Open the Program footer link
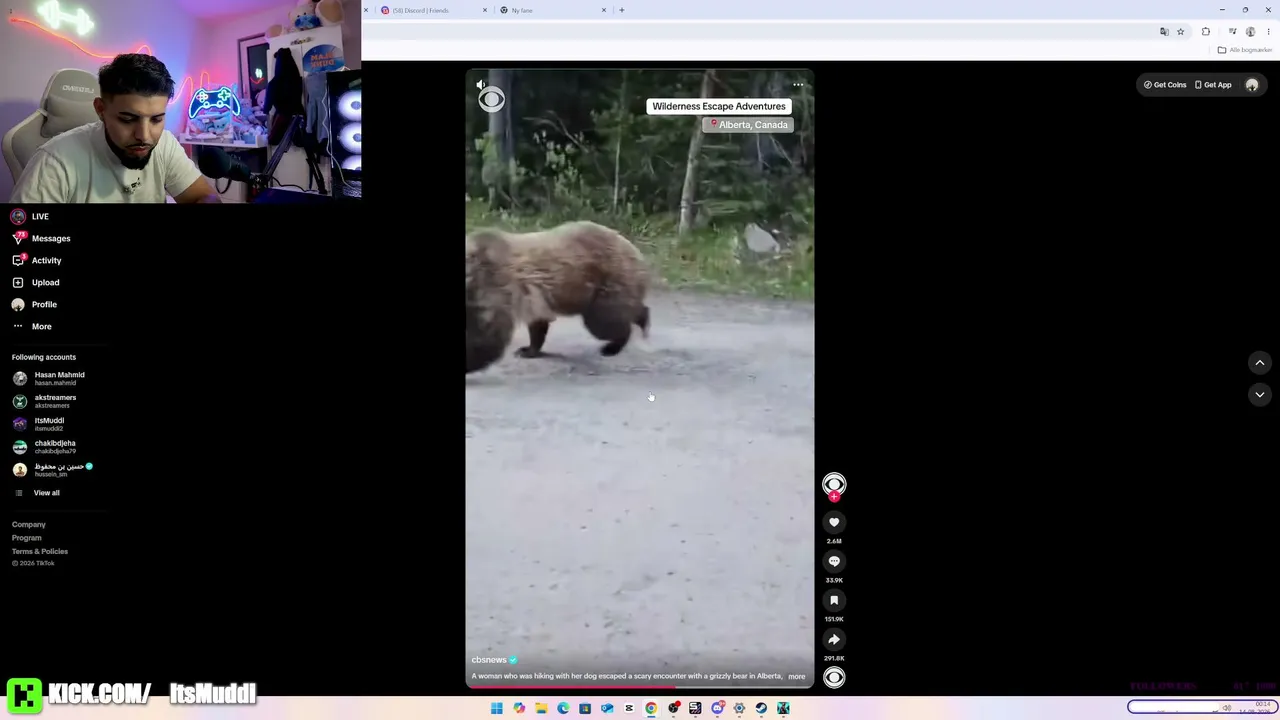 point(27,538)
